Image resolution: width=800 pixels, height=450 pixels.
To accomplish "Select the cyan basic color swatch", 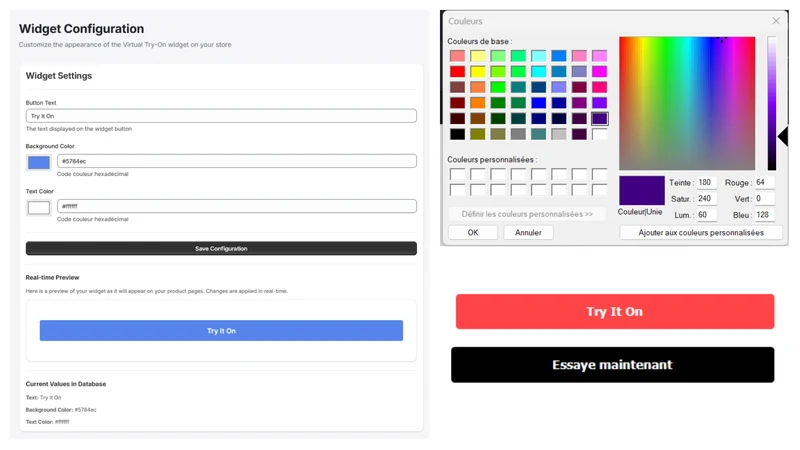I will [538, 71].
